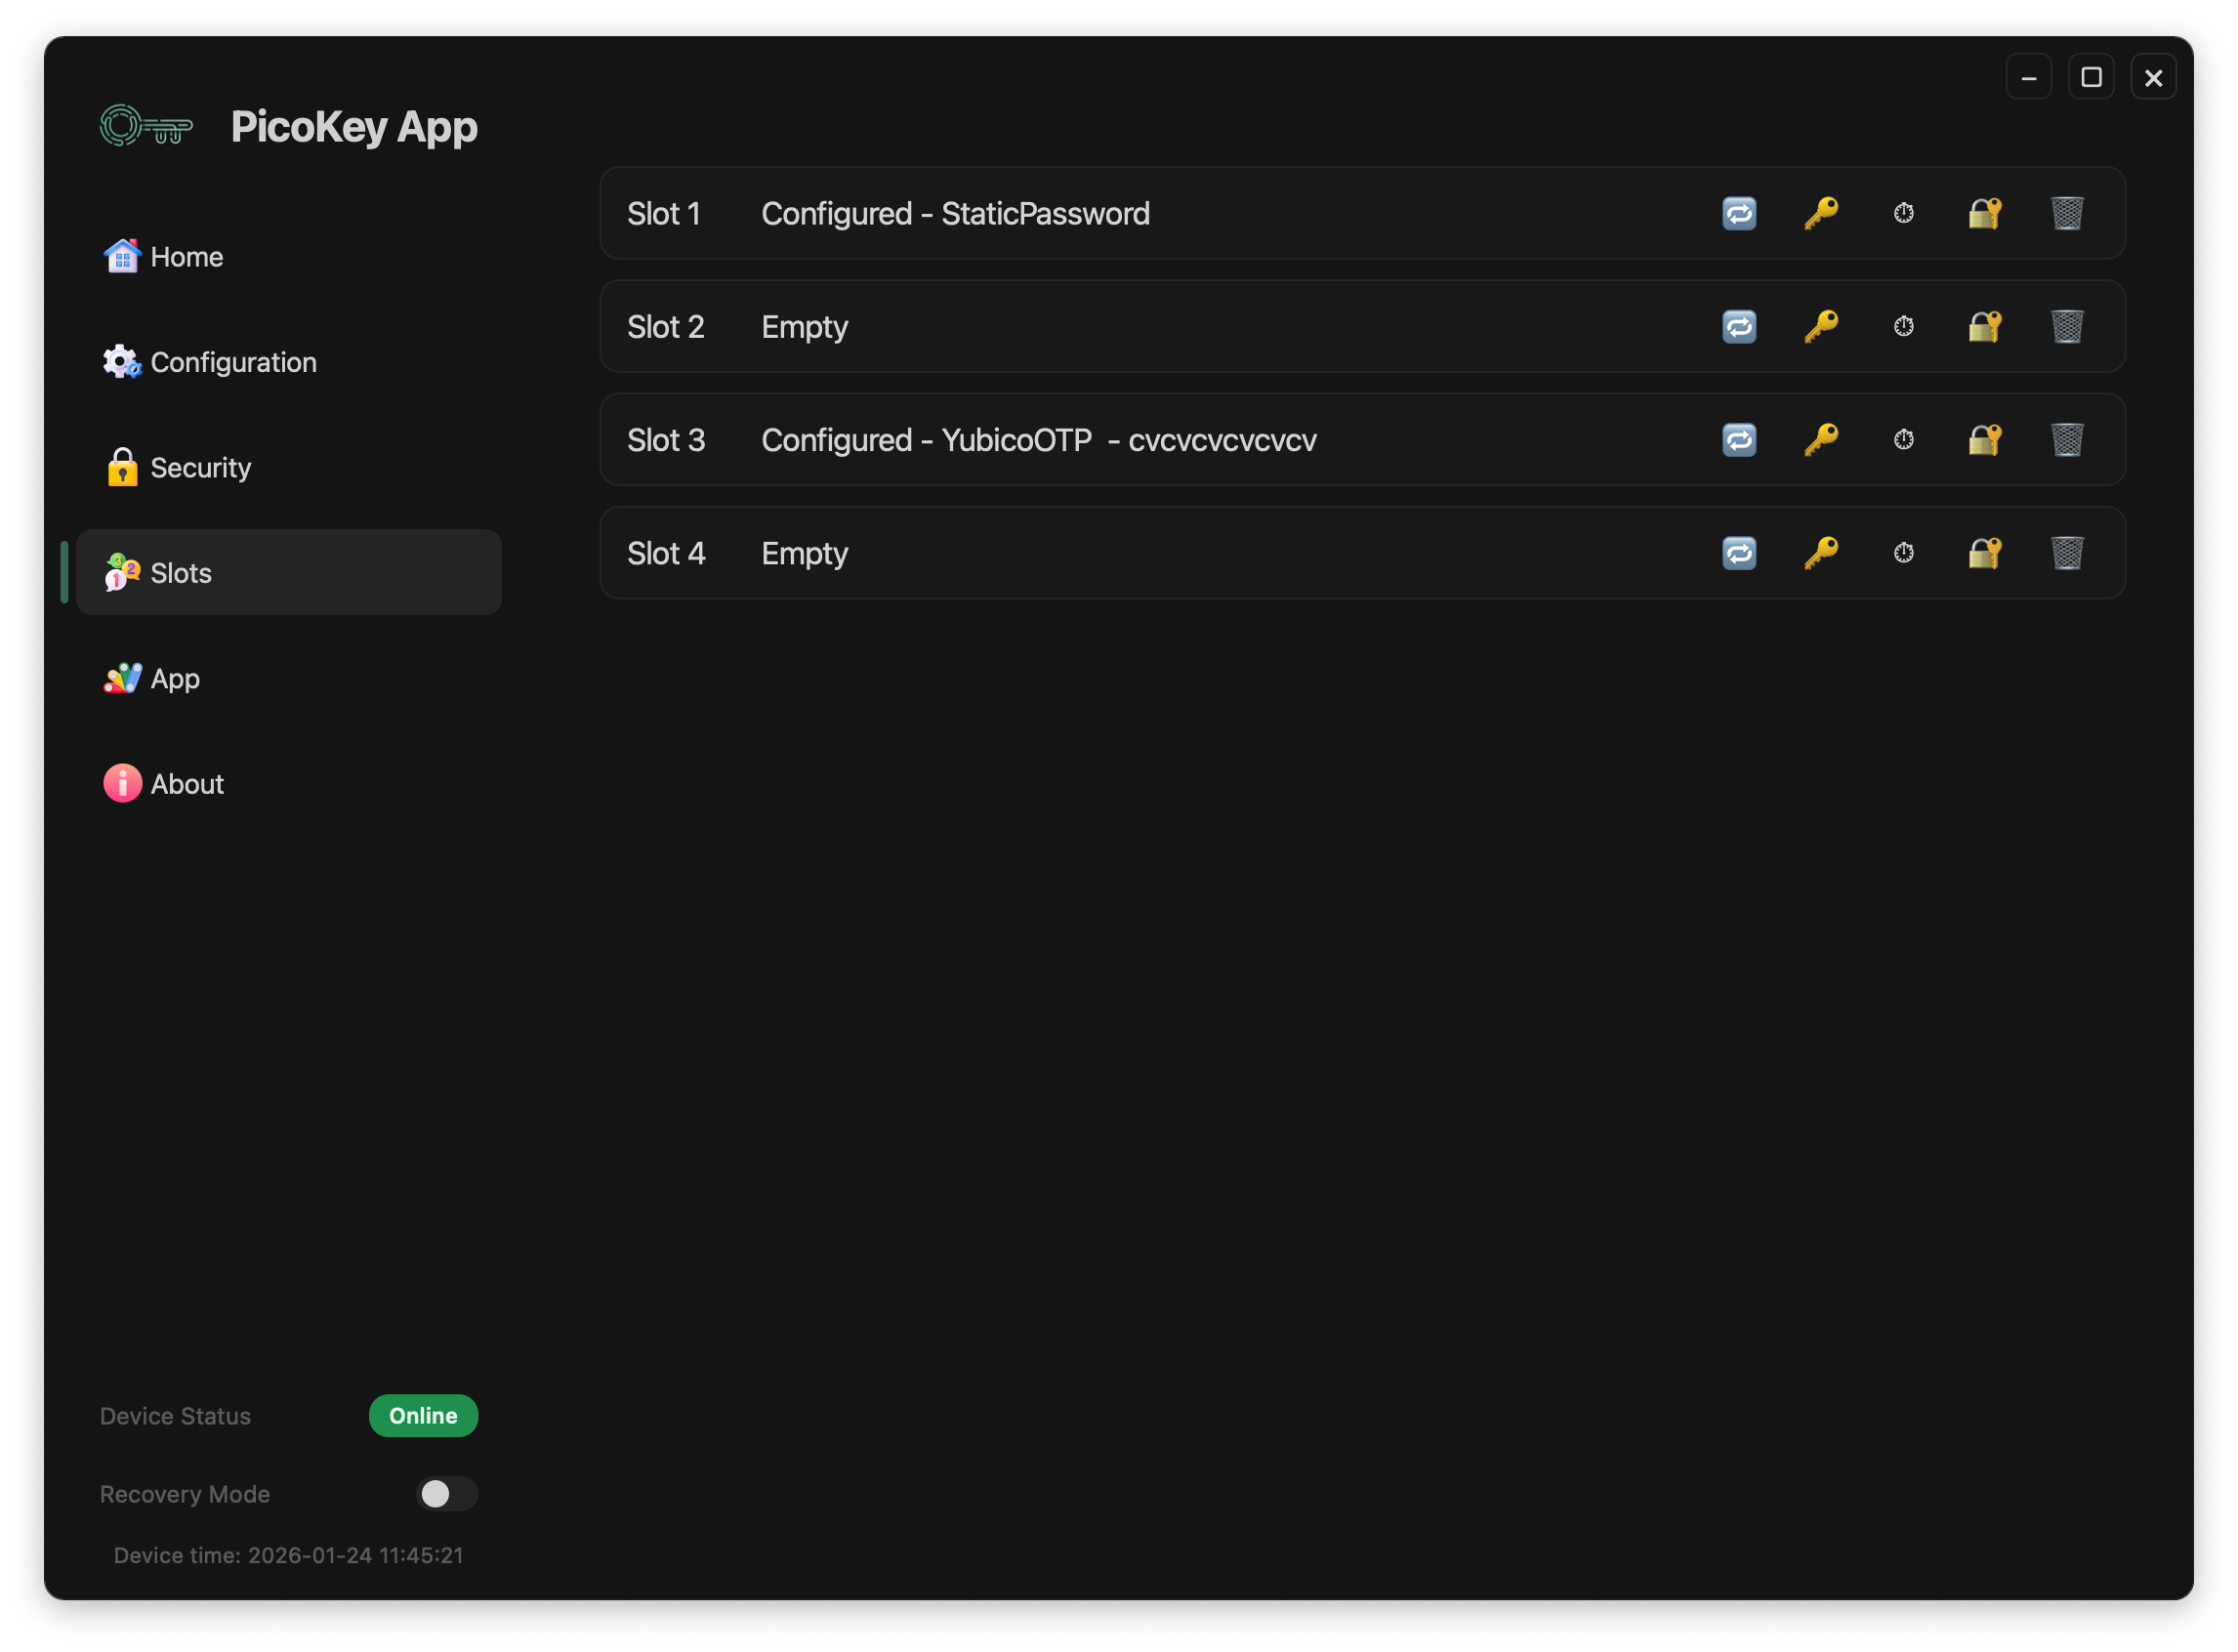Select the Slot 3 YubicoOTP row
Screen dimensions: 2238x1652
coord(1038,440)
